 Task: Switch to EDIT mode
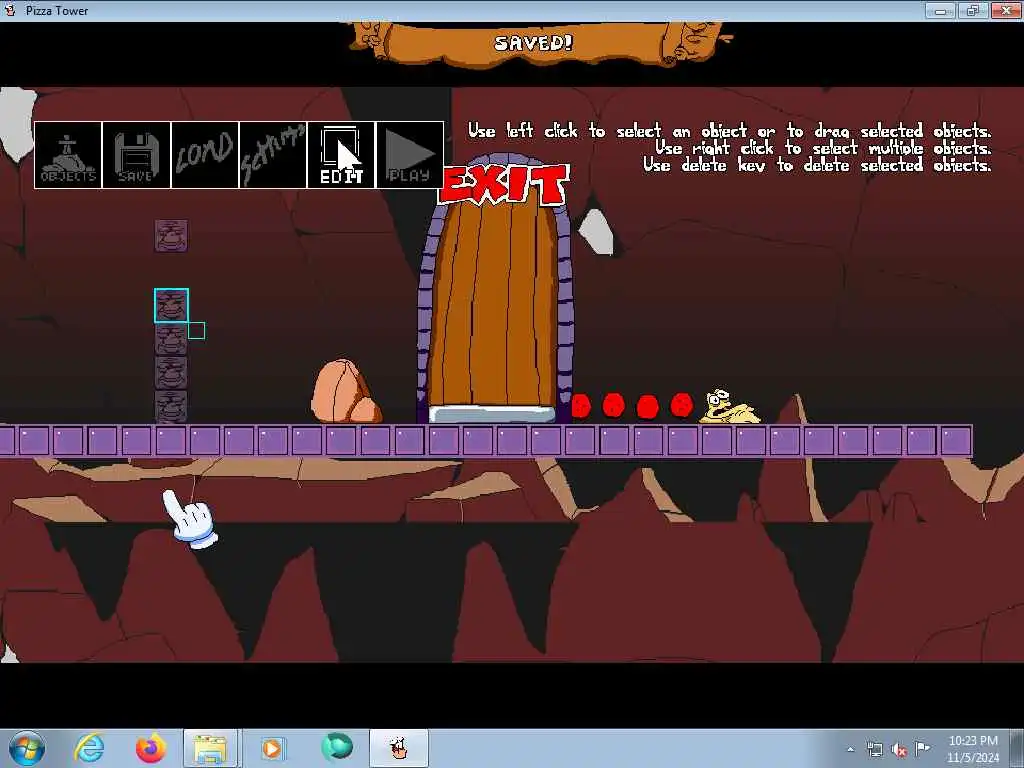point(341,155)
